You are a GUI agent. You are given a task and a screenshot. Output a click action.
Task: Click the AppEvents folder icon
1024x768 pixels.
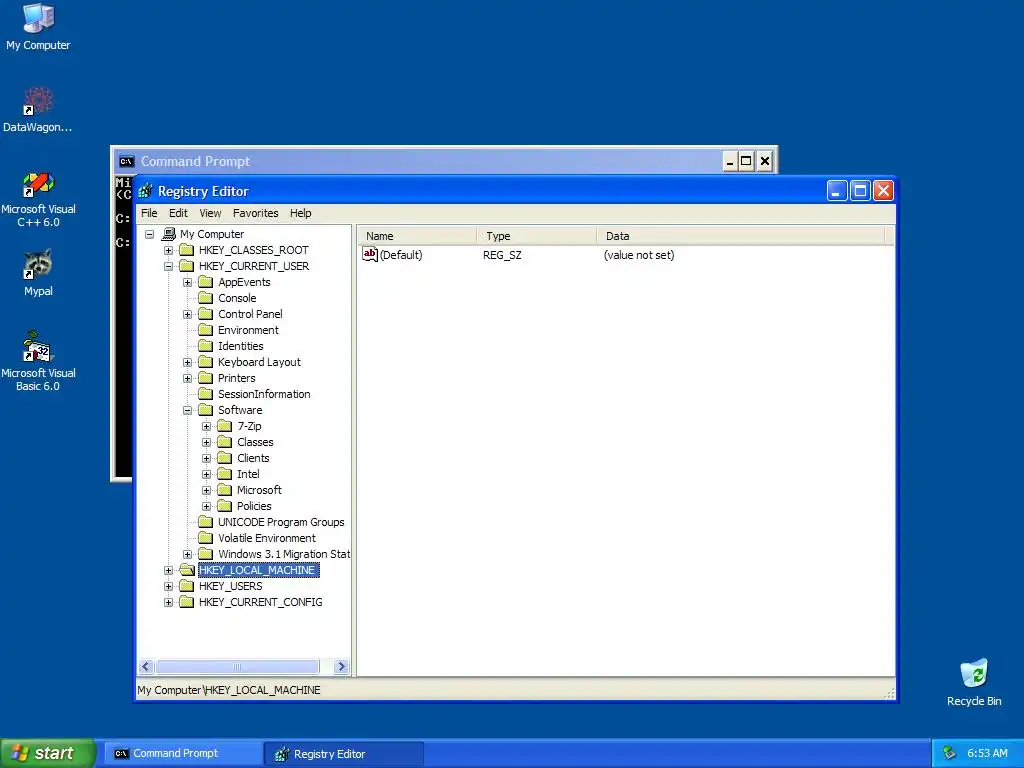point(206,282)
